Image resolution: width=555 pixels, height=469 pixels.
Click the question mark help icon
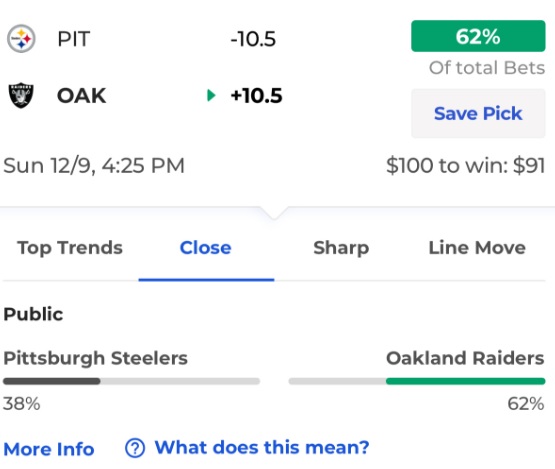tap(135, 448)
